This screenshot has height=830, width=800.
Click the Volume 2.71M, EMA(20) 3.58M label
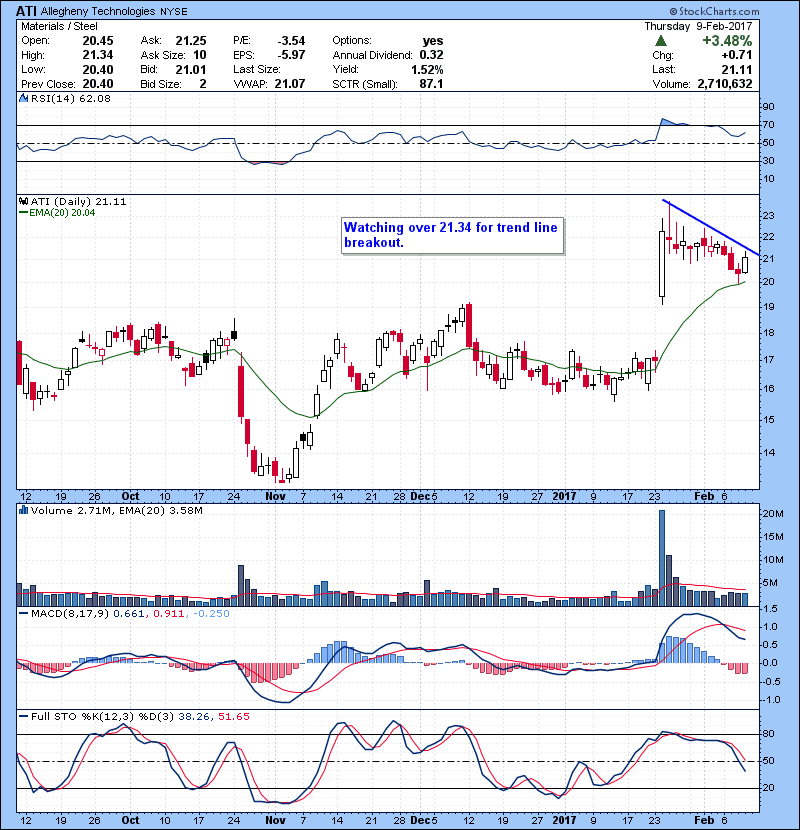[116, 511]
